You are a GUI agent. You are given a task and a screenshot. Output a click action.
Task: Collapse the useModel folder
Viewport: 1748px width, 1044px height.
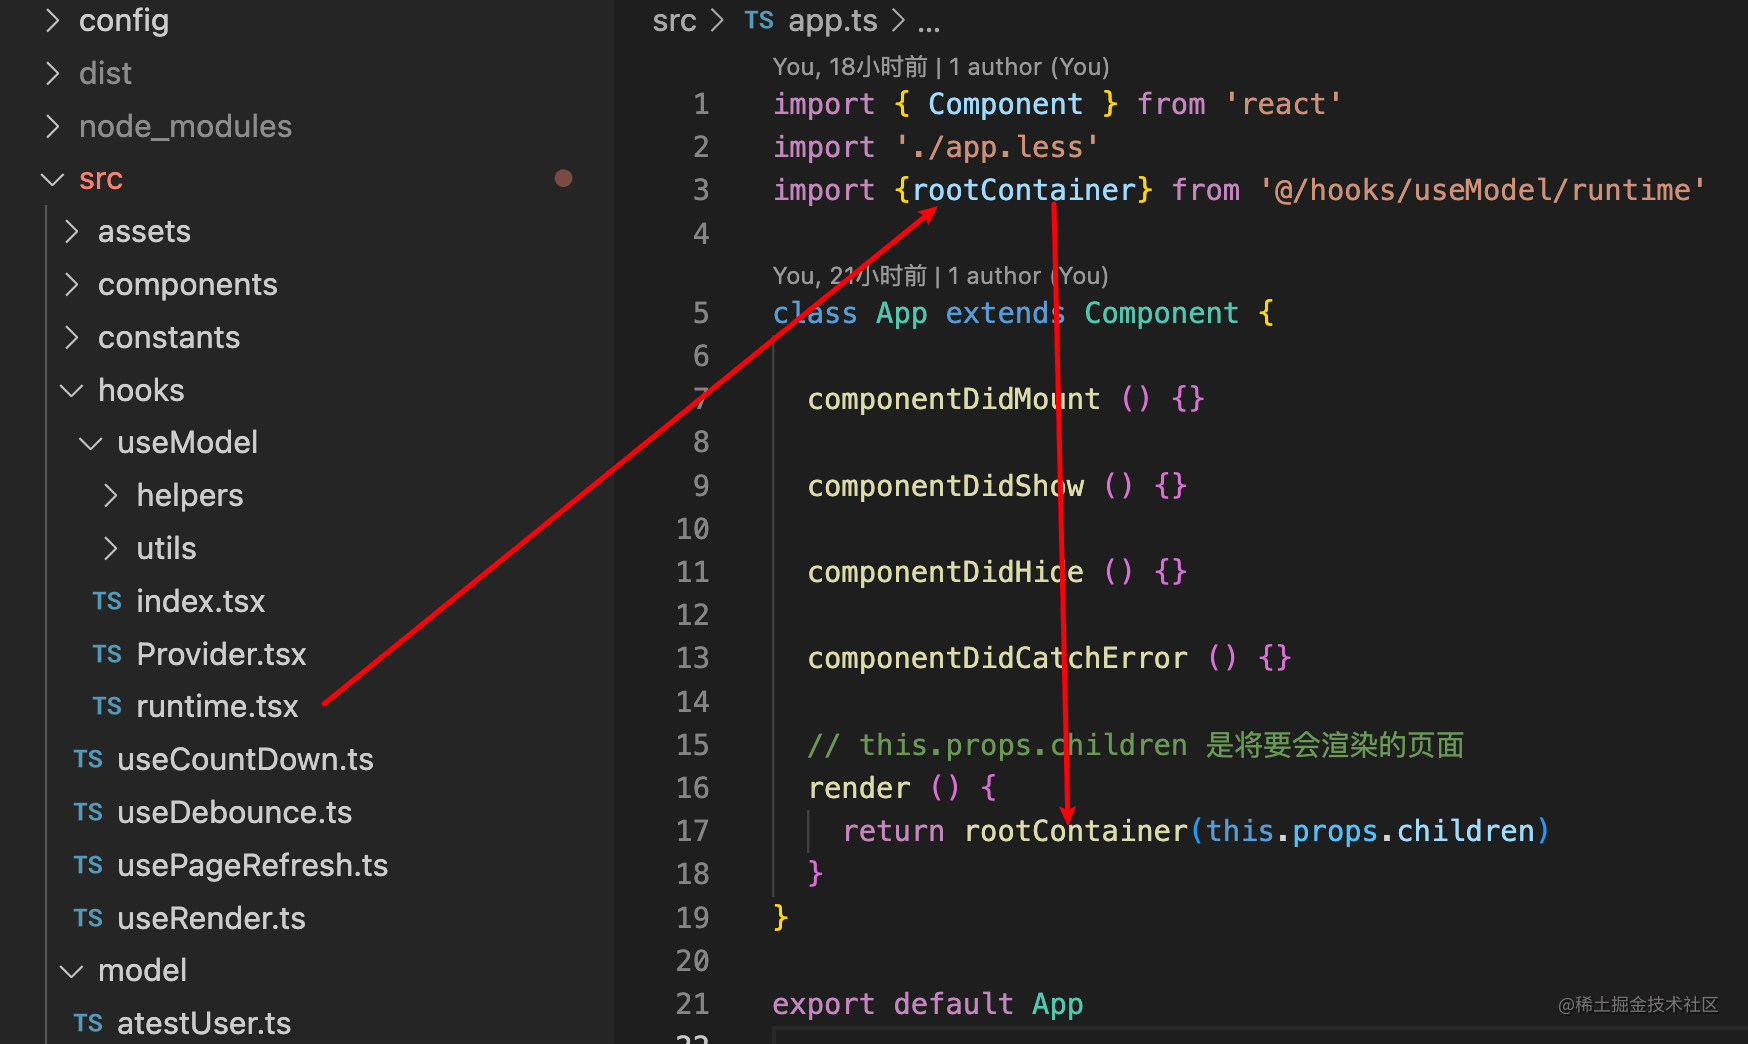pos(90,443)
